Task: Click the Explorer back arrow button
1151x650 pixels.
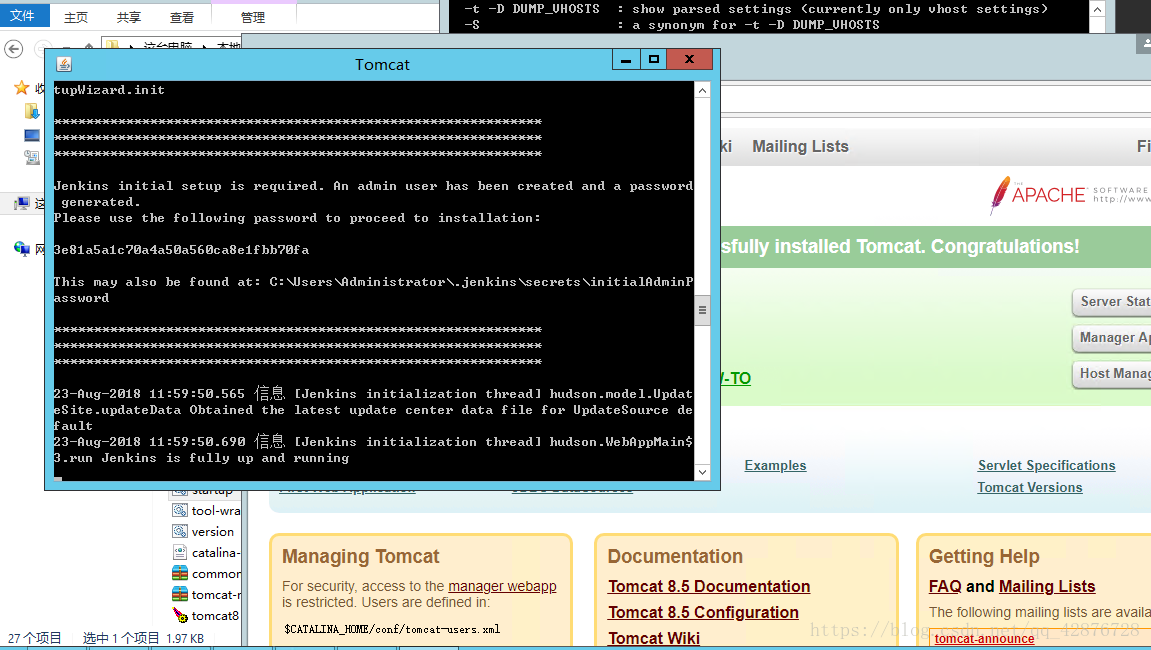Action: tap(13, 49)
